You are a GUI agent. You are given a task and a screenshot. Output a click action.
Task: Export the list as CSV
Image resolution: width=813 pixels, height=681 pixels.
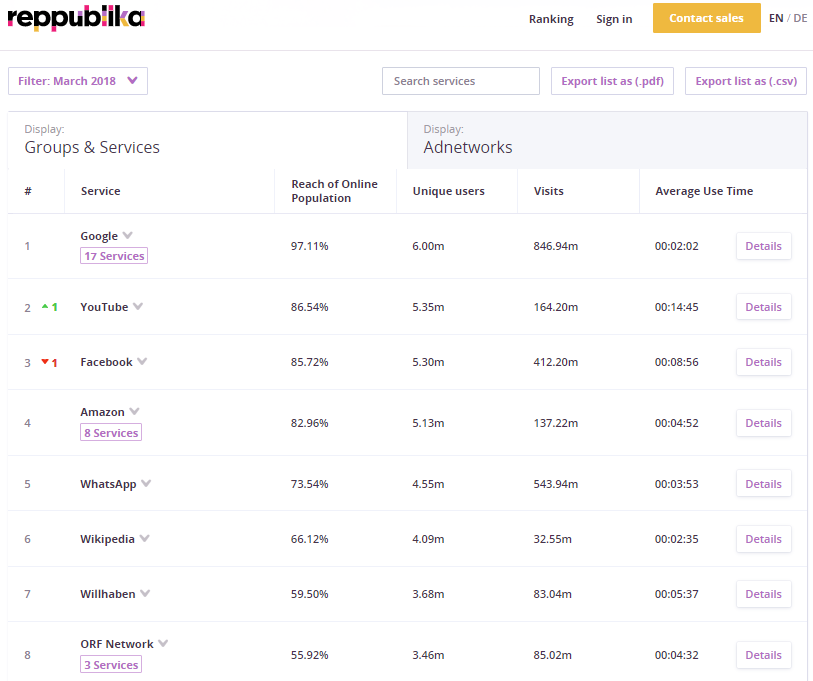[x=746, y=81]
